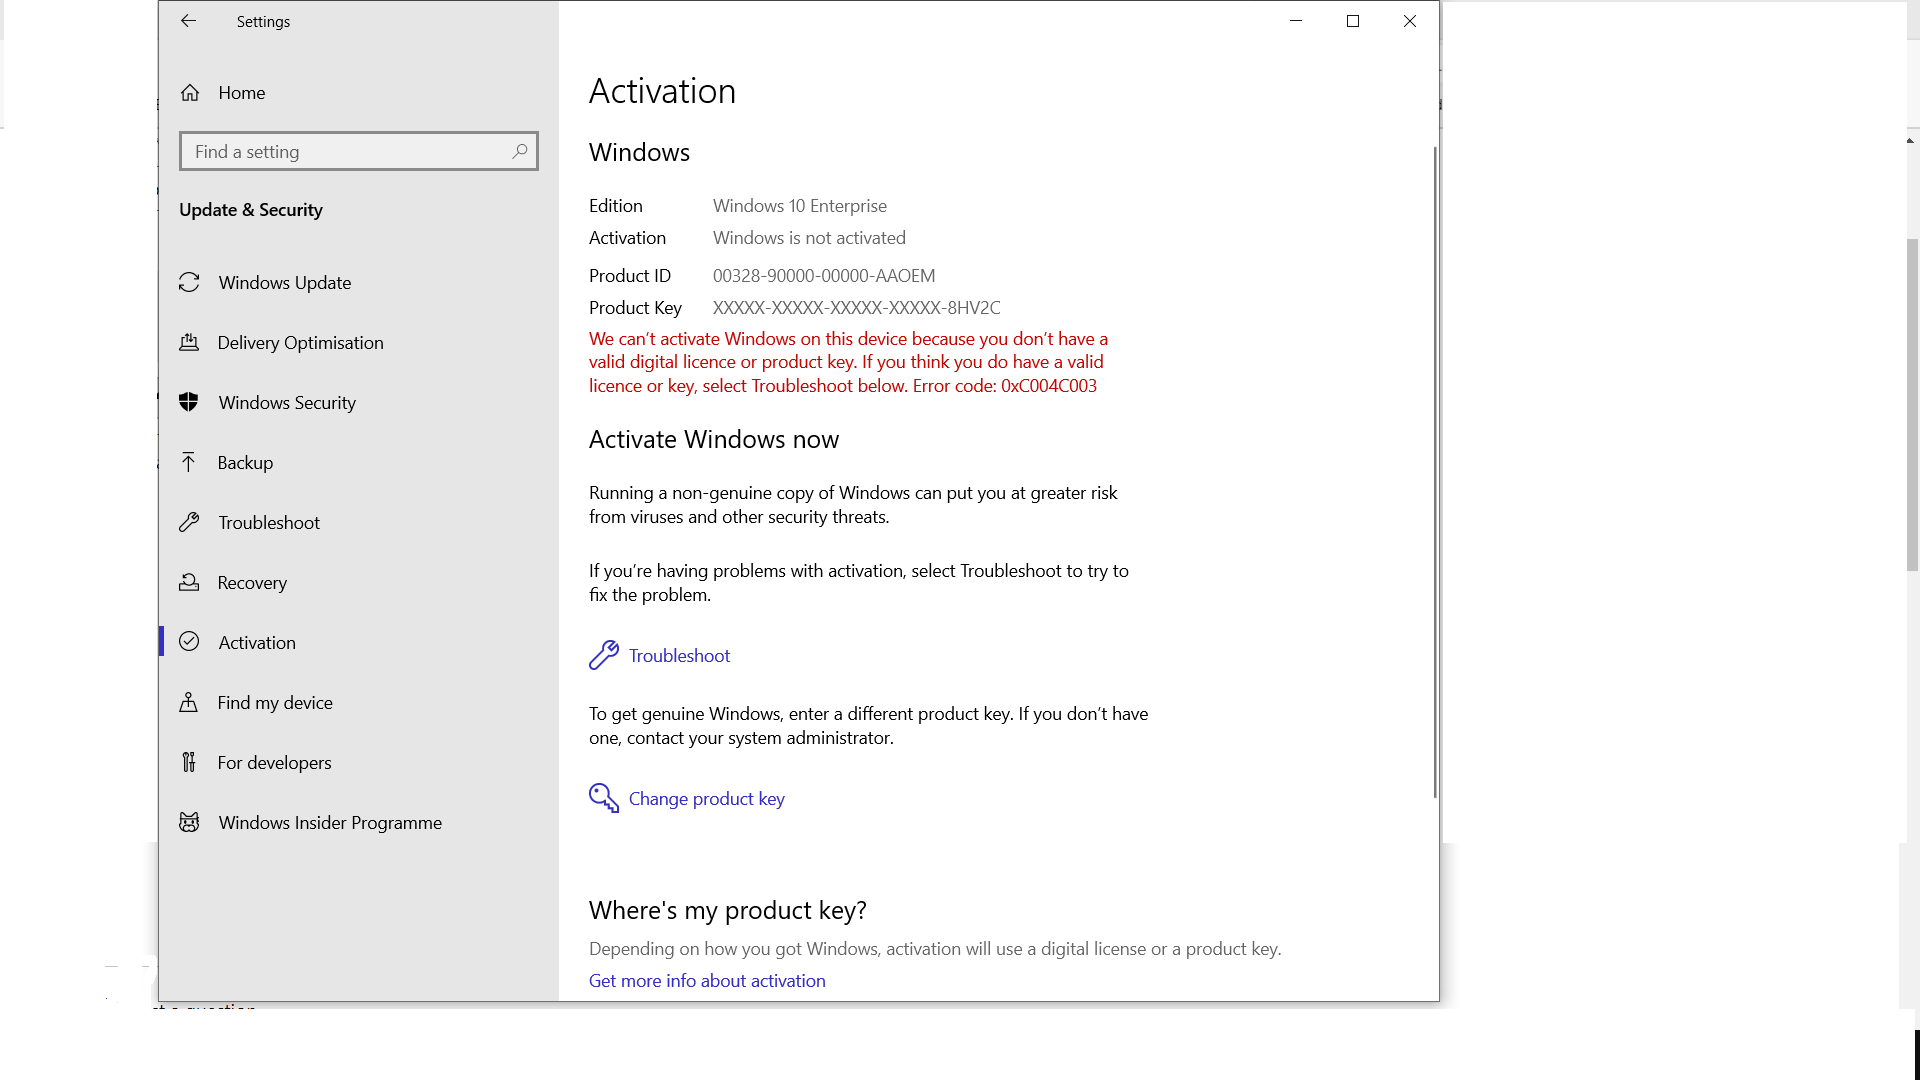Click Where's my product key heading
The width and height of the screenshot is (1920, 1080).
coord(727,910)
